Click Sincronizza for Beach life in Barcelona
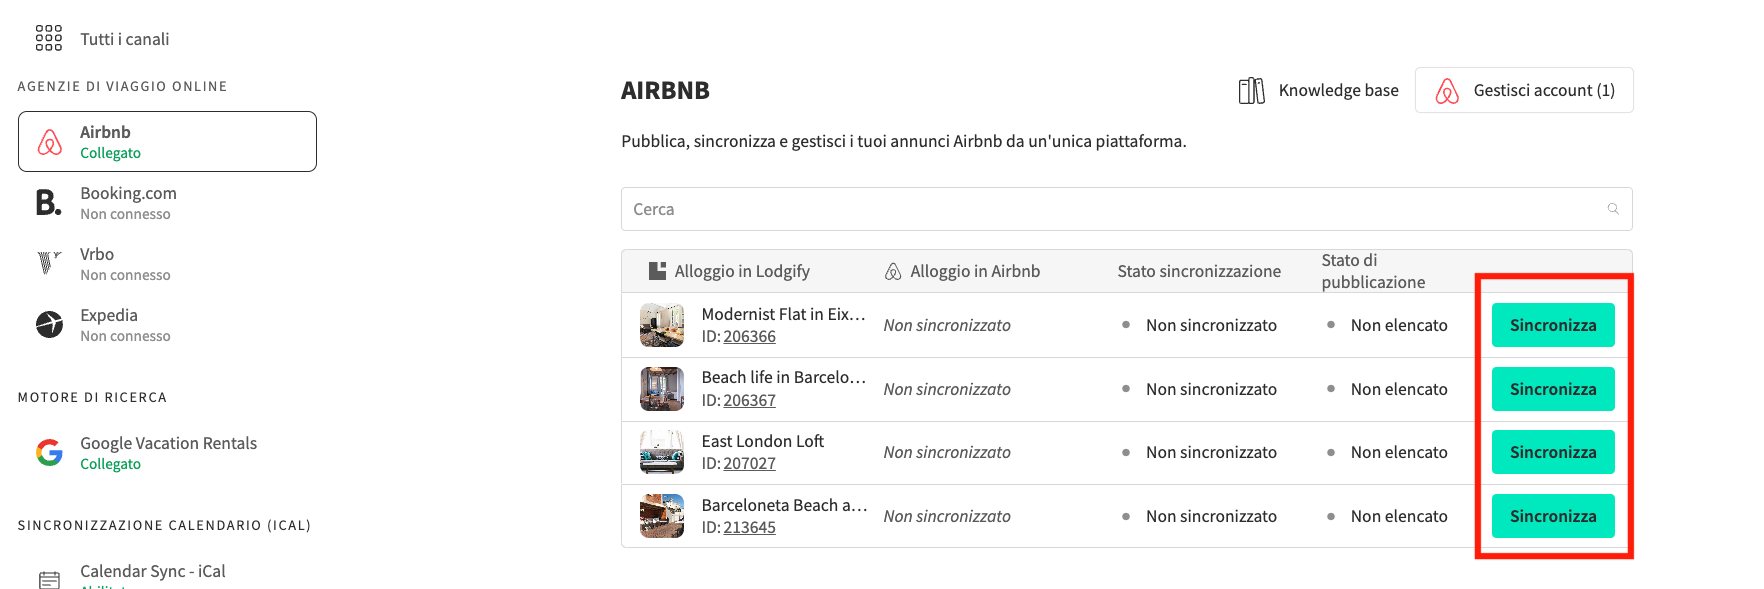 1553,389
